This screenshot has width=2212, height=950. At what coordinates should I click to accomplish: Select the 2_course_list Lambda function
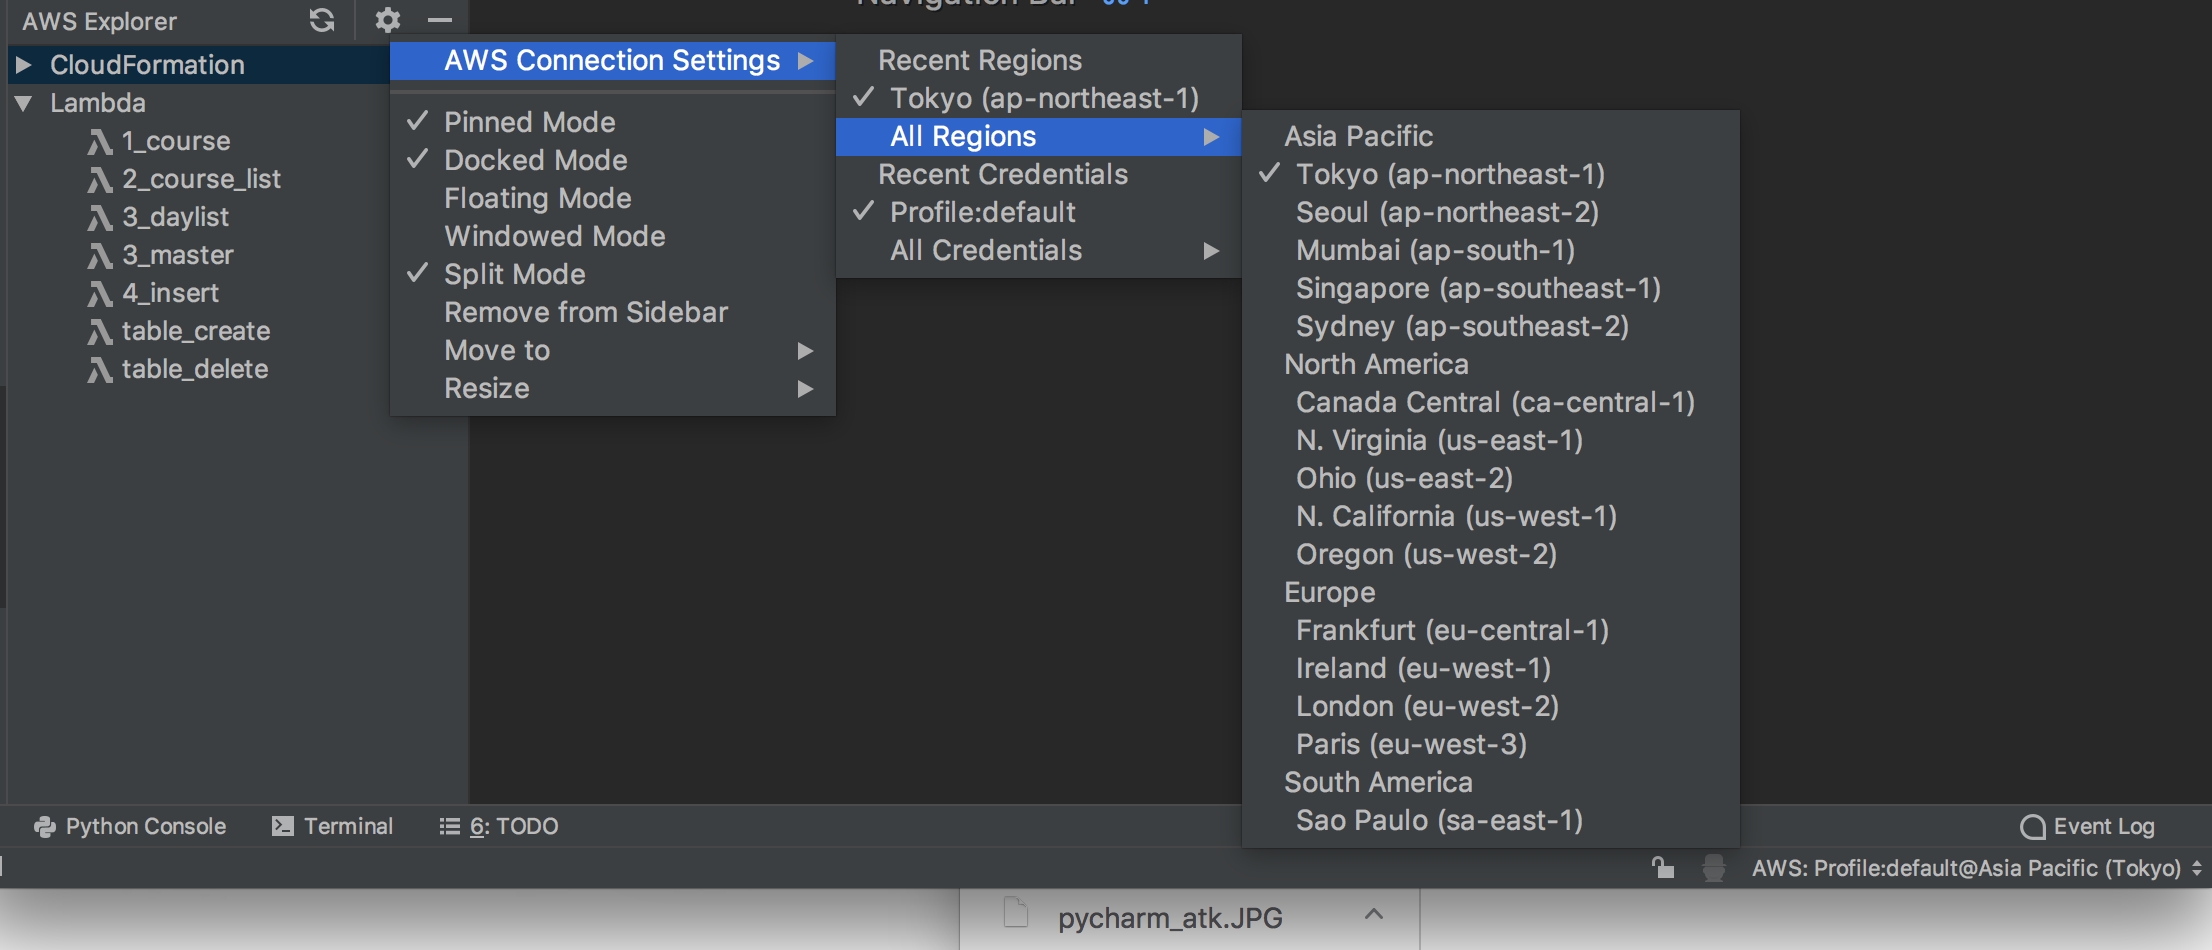coord(201,180)
